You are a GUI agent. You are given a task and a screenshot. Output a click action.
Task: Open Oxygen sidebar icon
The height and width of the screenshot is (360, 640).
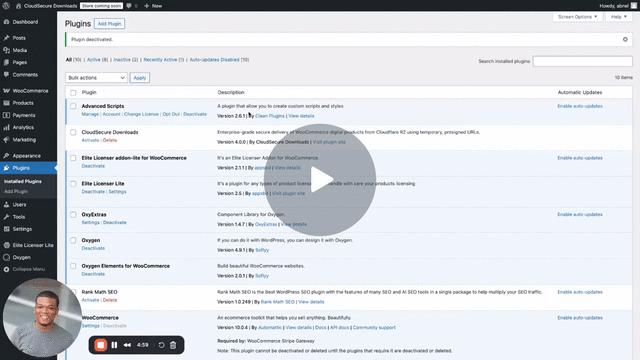(x=6, y=258)
